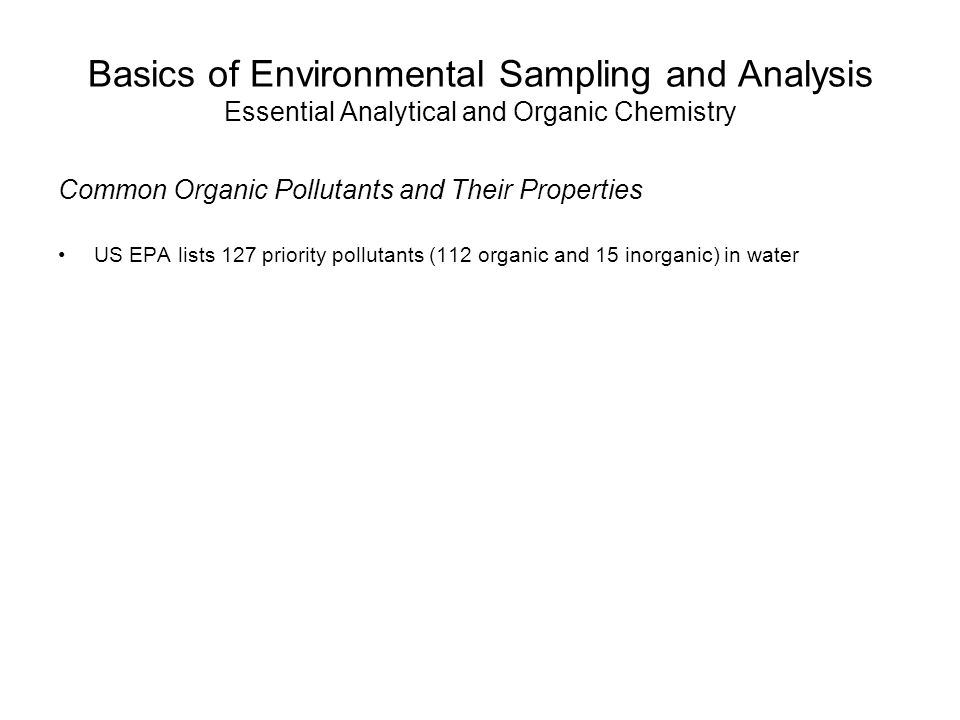The width and height of the screenshot is (960, 720).
Task: Click the words "in water" ending the bullet
Action: point(761,255)
